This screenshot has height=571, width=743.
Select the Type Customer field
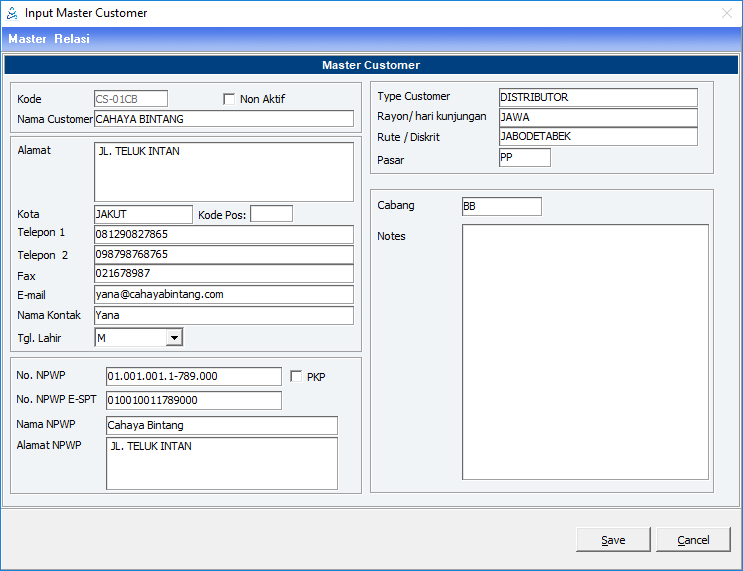[x=597, y=97]
